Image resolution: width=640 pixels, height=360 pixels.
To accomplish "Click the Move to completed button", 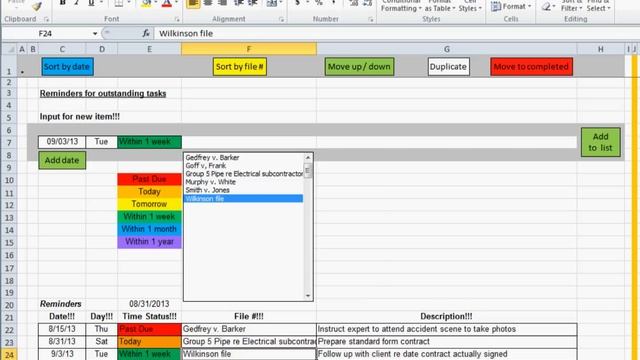I will pyautogui.click(x=531, y=67).
